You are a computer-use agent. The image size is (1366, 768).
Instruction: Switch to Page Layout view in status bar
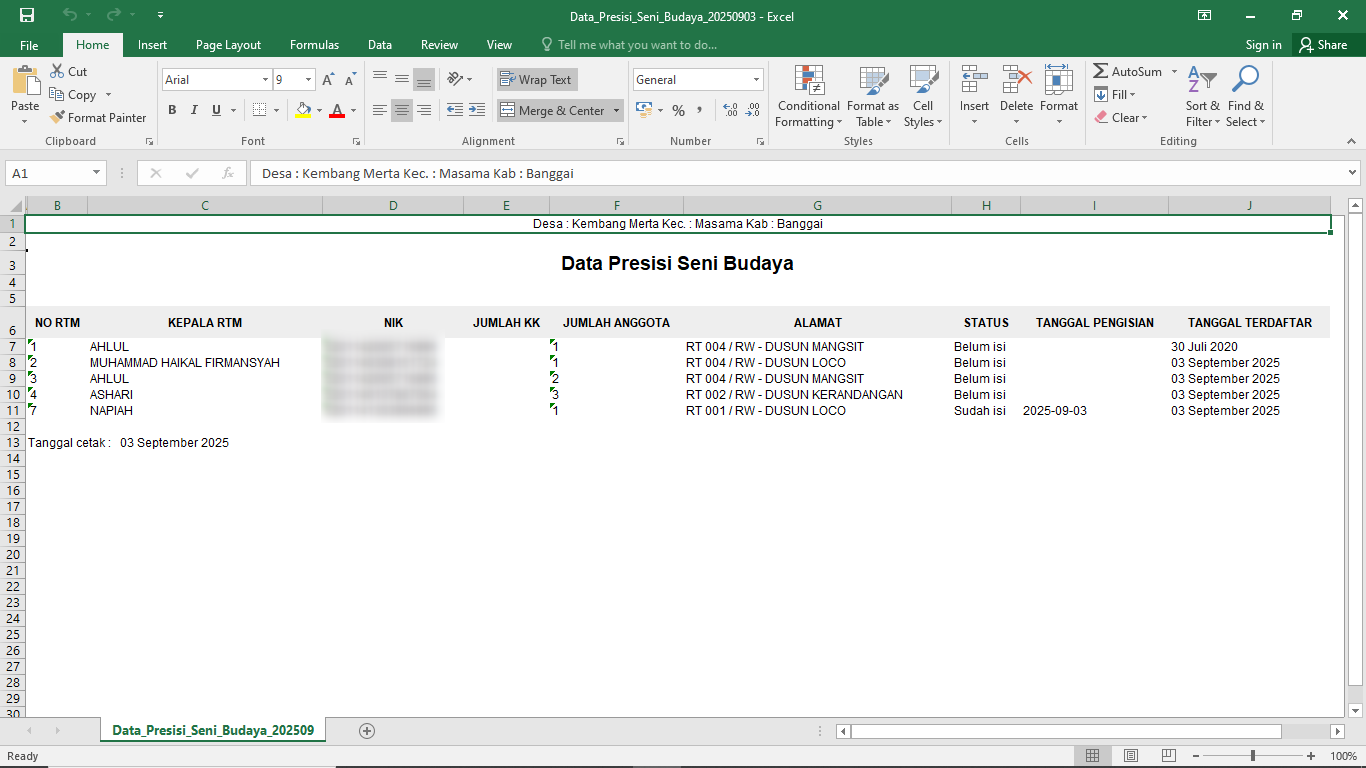[x=1131, y=756]
